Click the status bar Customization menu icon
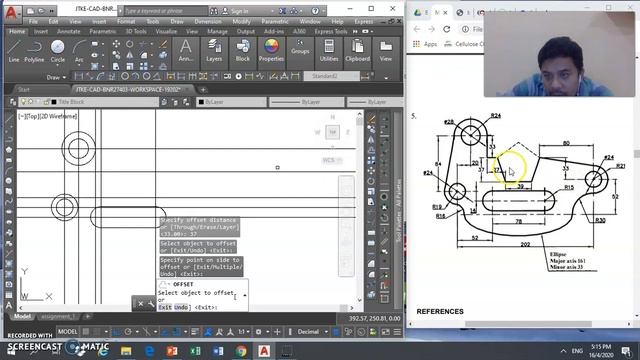 pyautogui.click(x=397, y=332)
